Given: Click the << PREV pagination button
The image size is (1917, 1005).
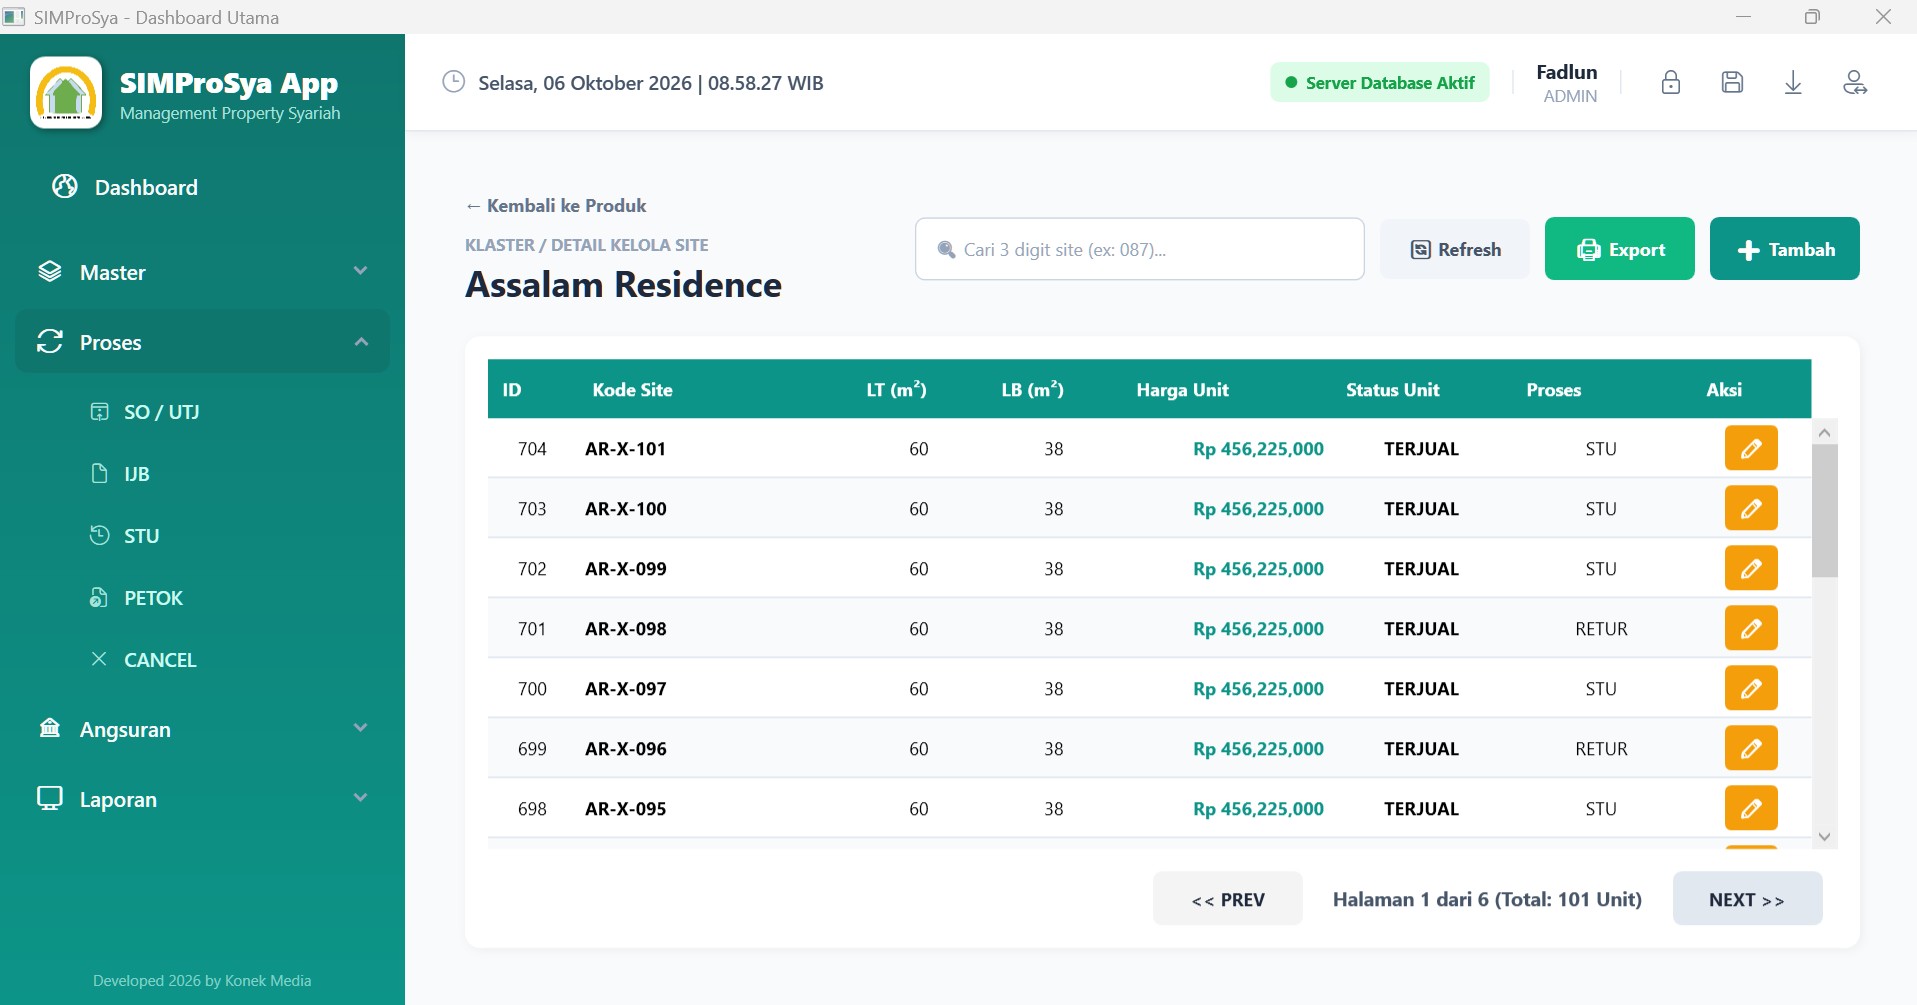Looking at the screenshot, I should click(1228, 899).
